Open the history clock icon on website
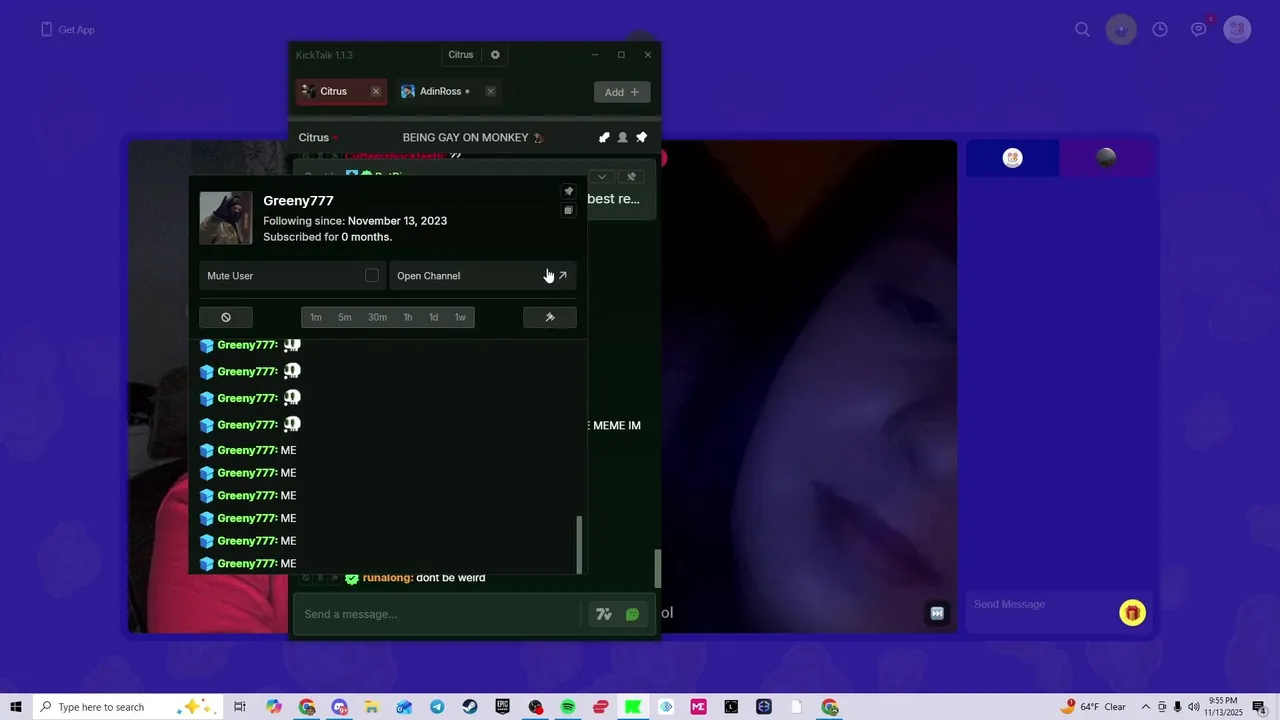Viewport: 1280px width, 720px height. click(1160, 29)
